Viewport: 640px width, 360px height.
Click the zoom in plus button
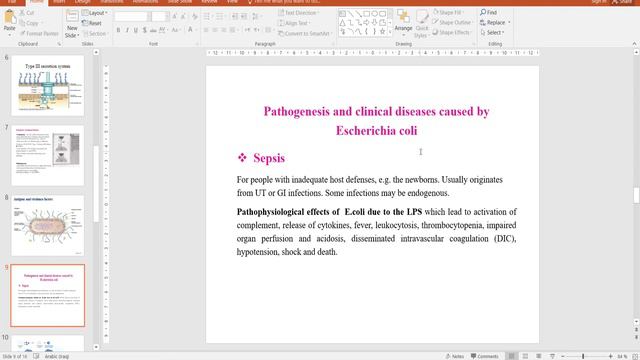pyautogui.click(x=610, y=356)
